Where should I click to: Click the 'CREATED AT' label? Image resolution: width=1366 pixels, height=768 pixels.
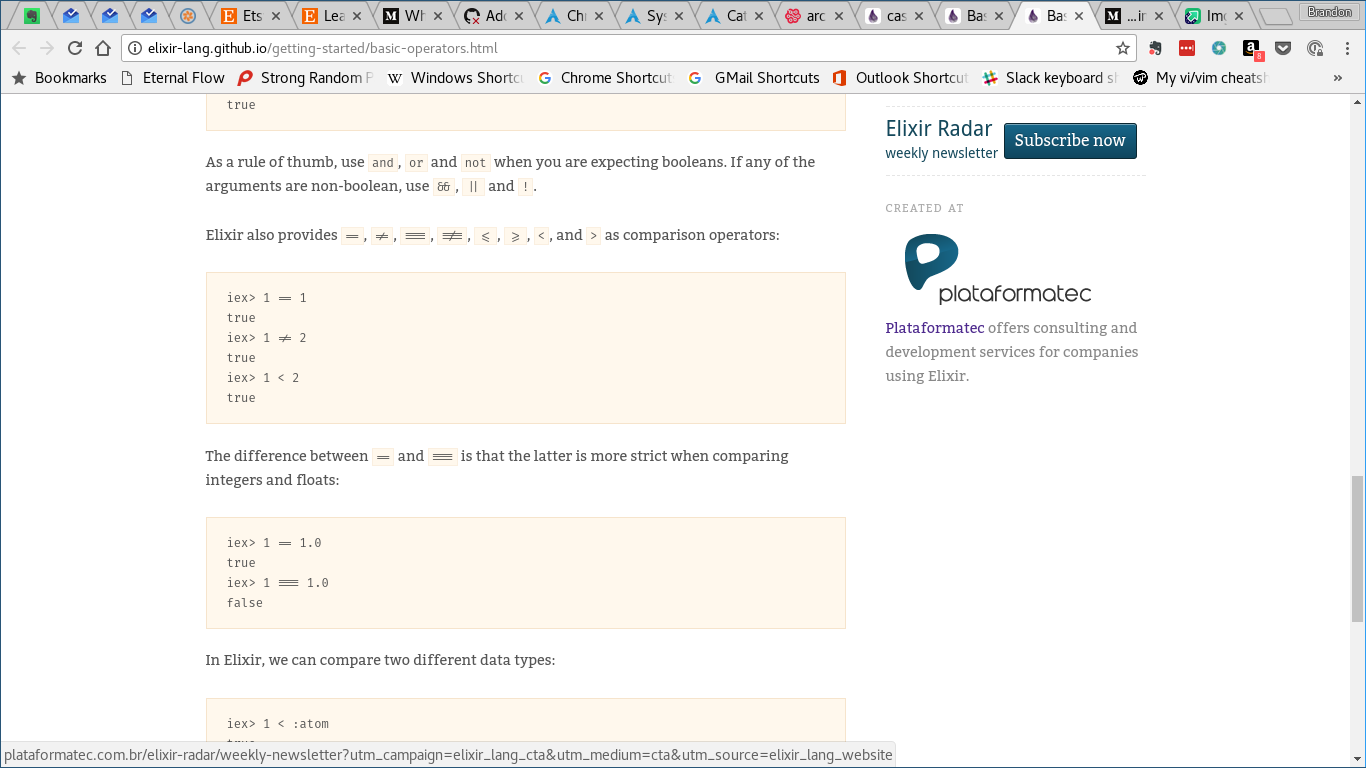coord(924,208)
